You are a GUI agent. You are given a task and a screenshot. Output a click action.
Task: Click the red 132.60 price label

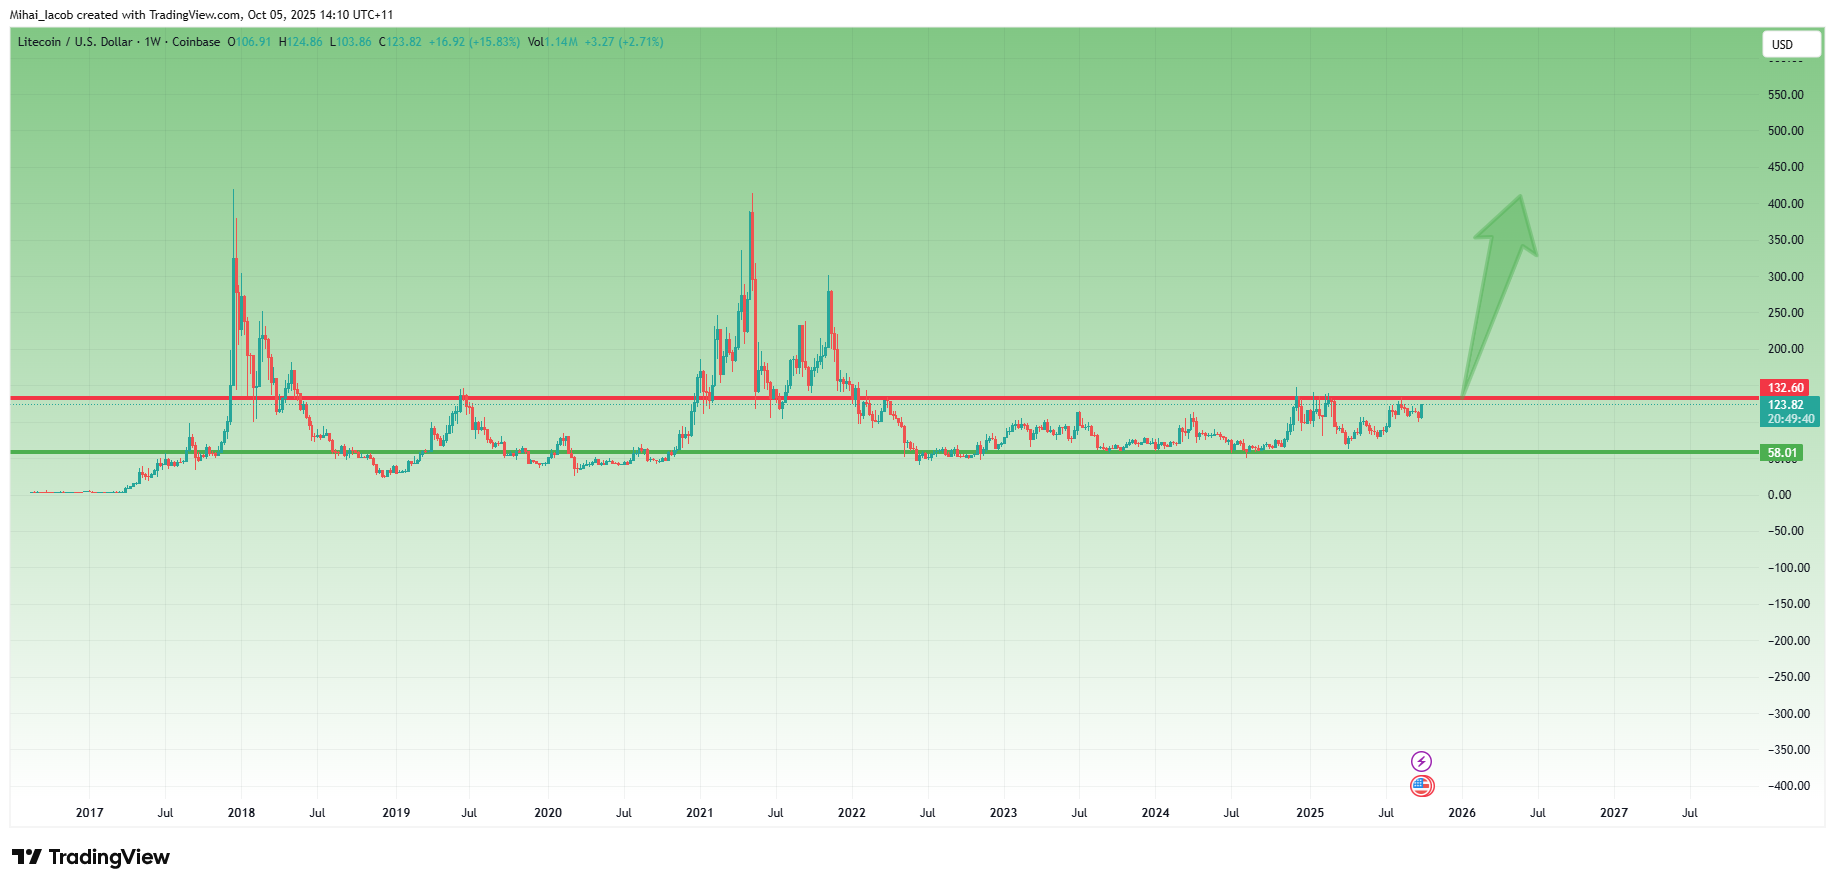coord(1784,388)
